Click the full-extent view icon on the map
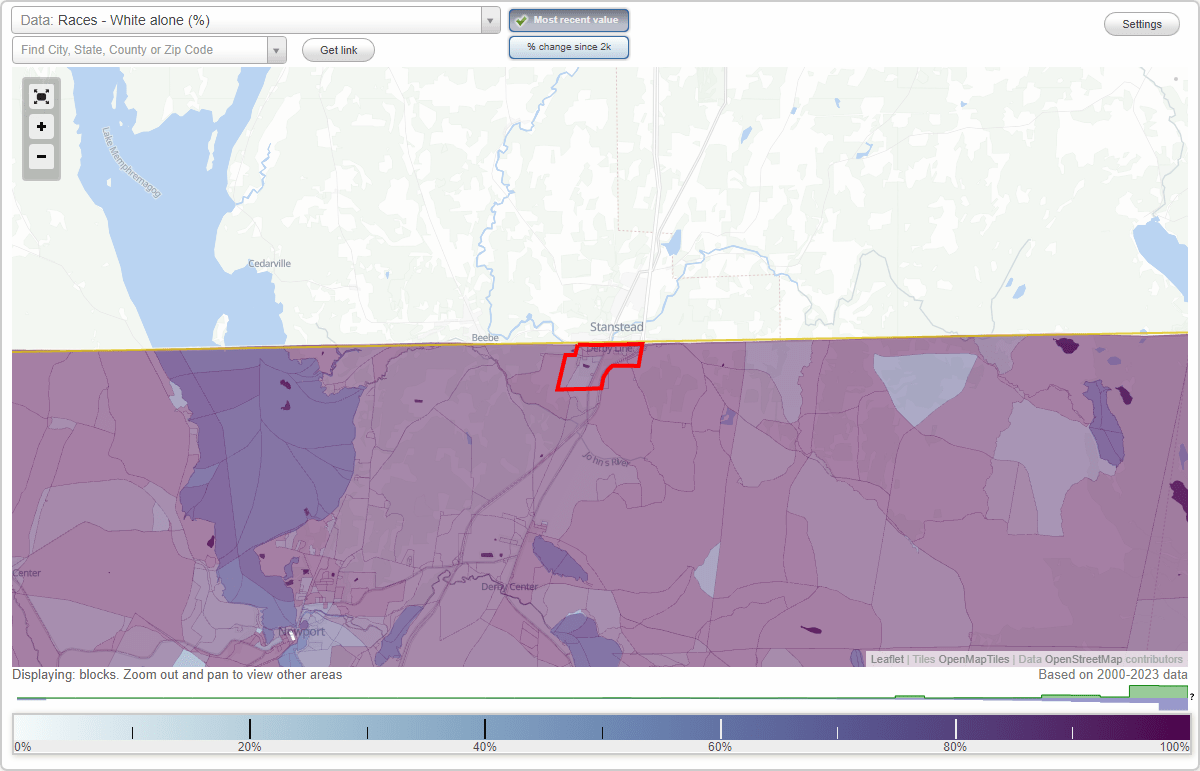The width and height of the screenshot is (1200, 771). click(41, 96)
